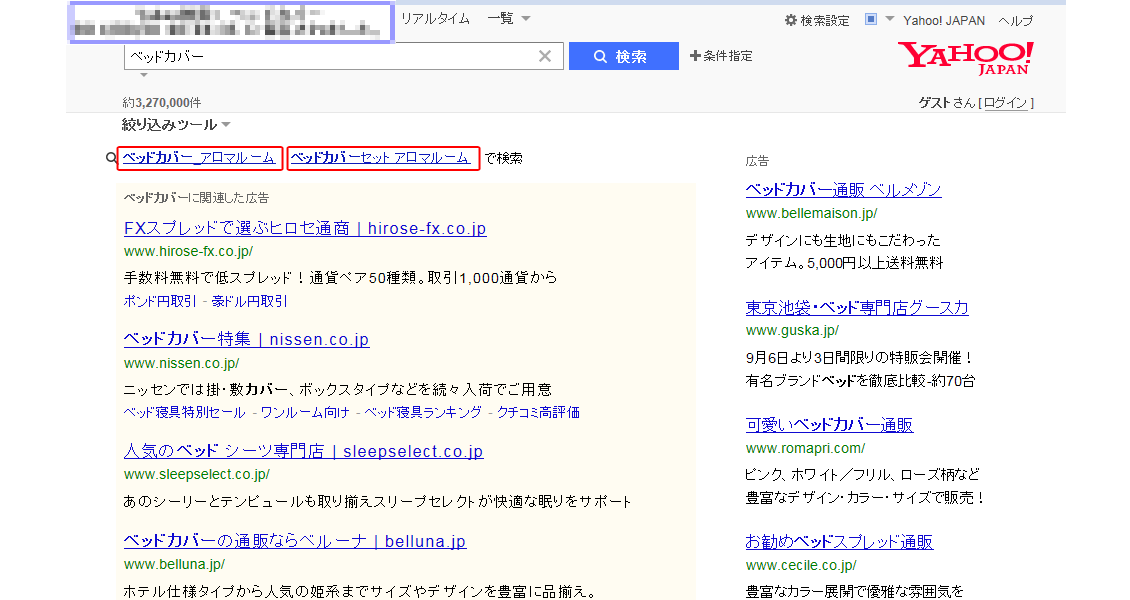This screenshot has width=1130, height=600.
Task: Click the www.belluna.jp/ URL
Action: 174,564
